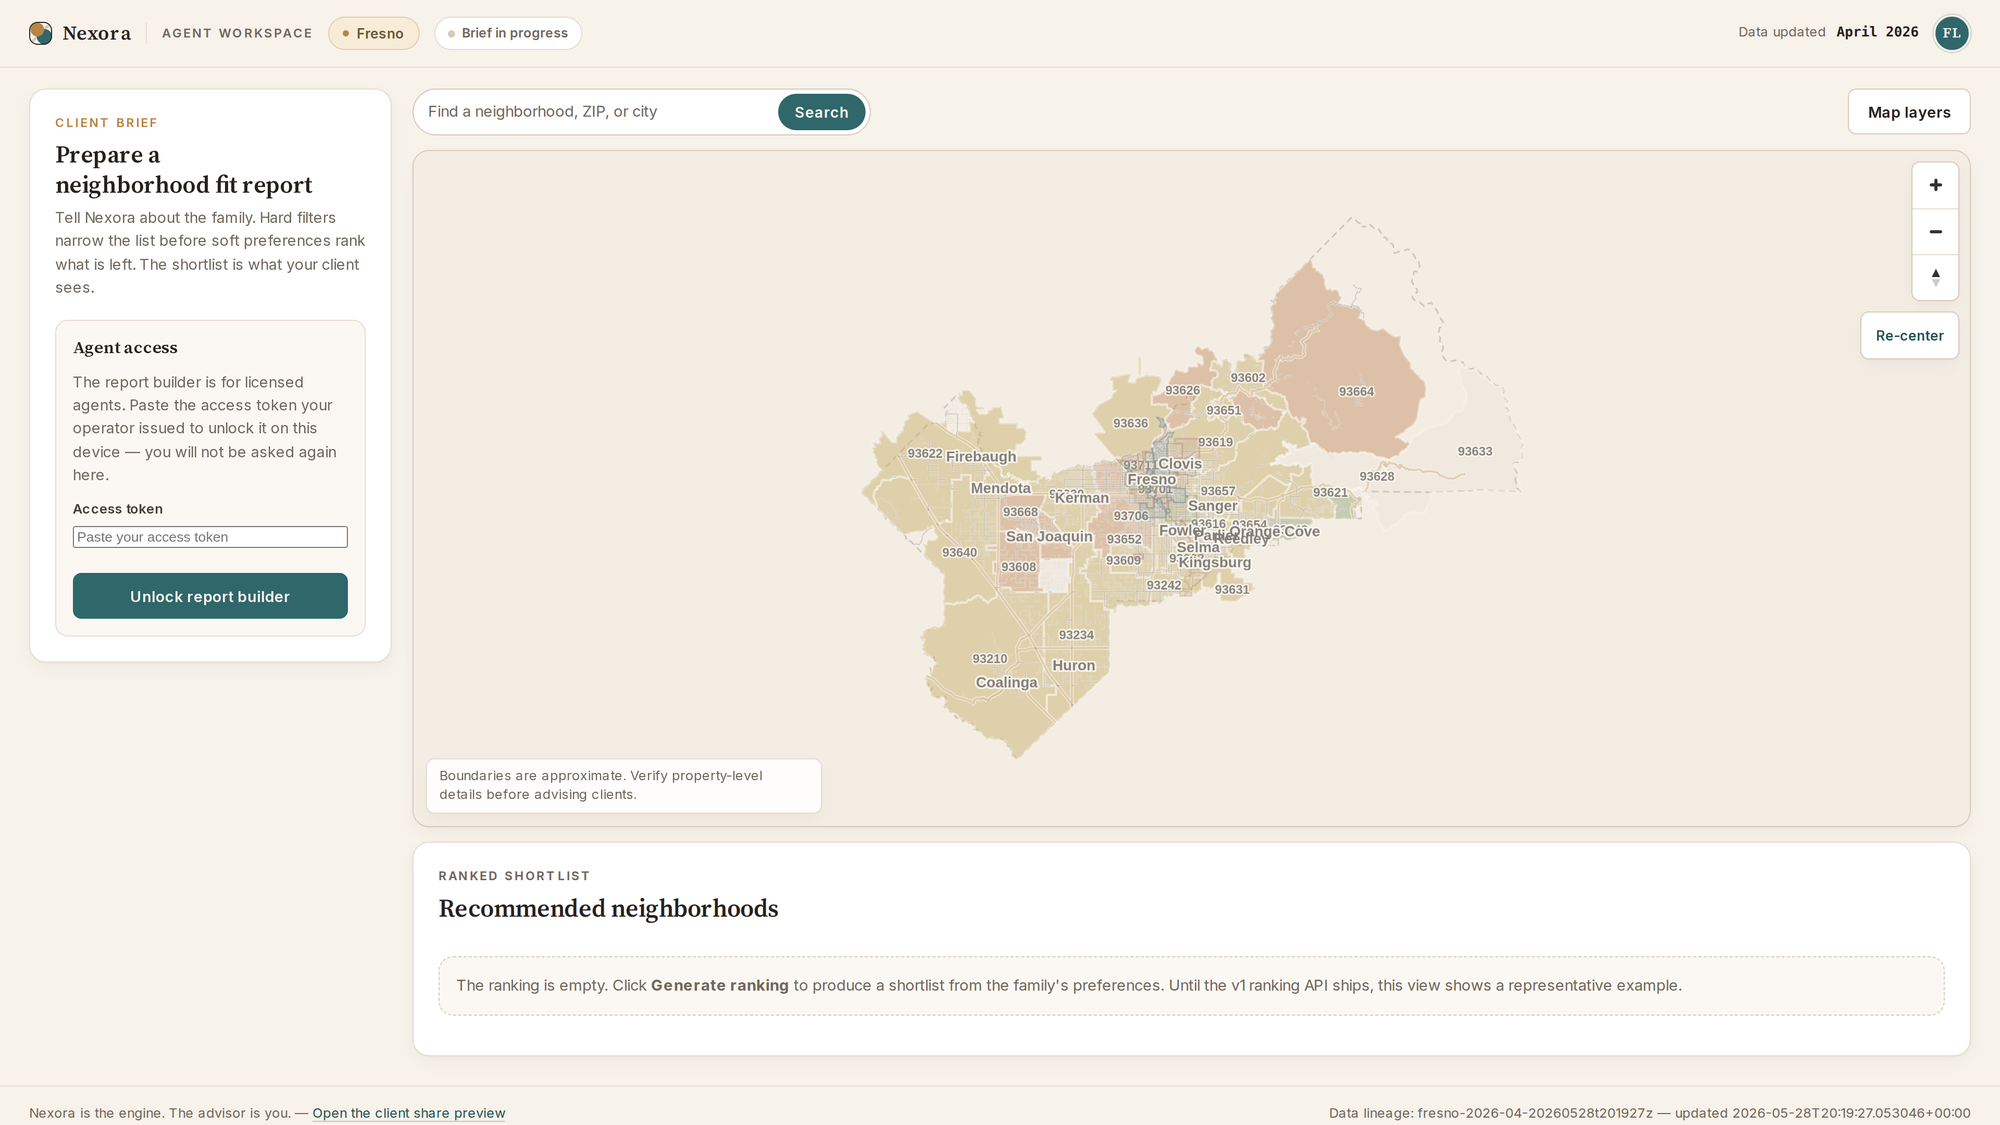This screenshot has width=2000, height=1125.
Task: Select ZIP 93628 on the map
Action: pyautogui.click(x=1376, y=477)
